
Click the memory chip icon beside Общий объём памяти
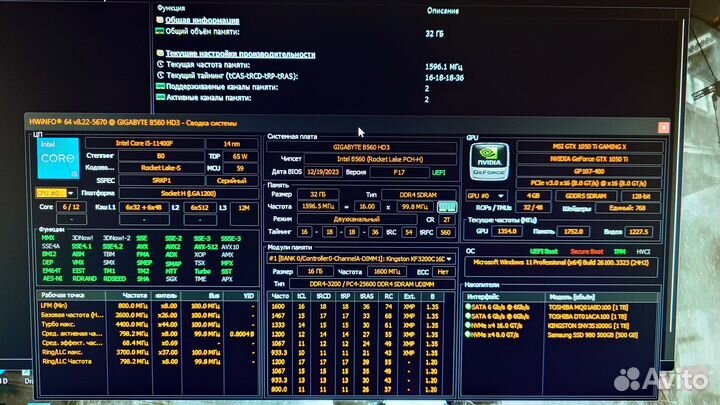pyautogui.click(x=160, y=31)
